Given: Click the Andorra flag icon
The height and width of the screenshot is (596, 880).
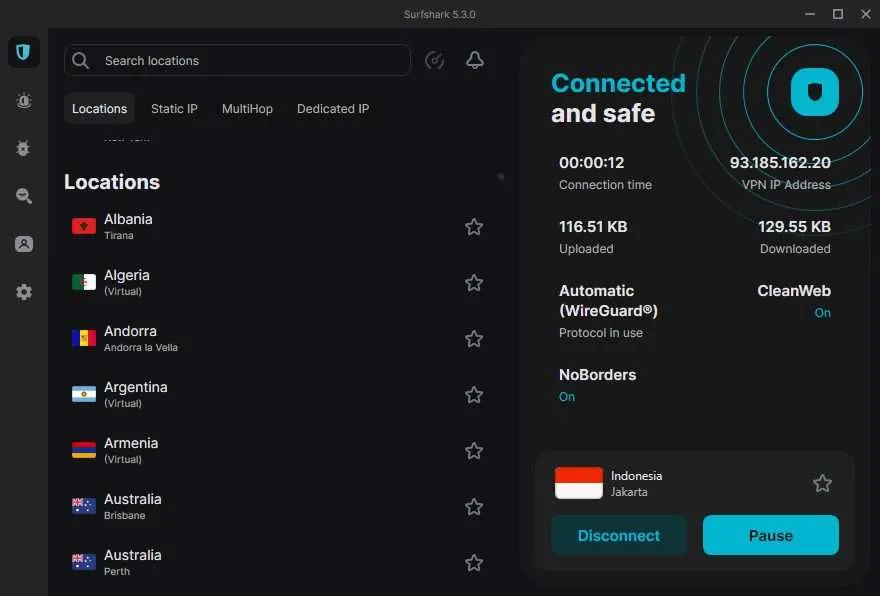Looking at the screenshot, I should (x=84, y=338).
